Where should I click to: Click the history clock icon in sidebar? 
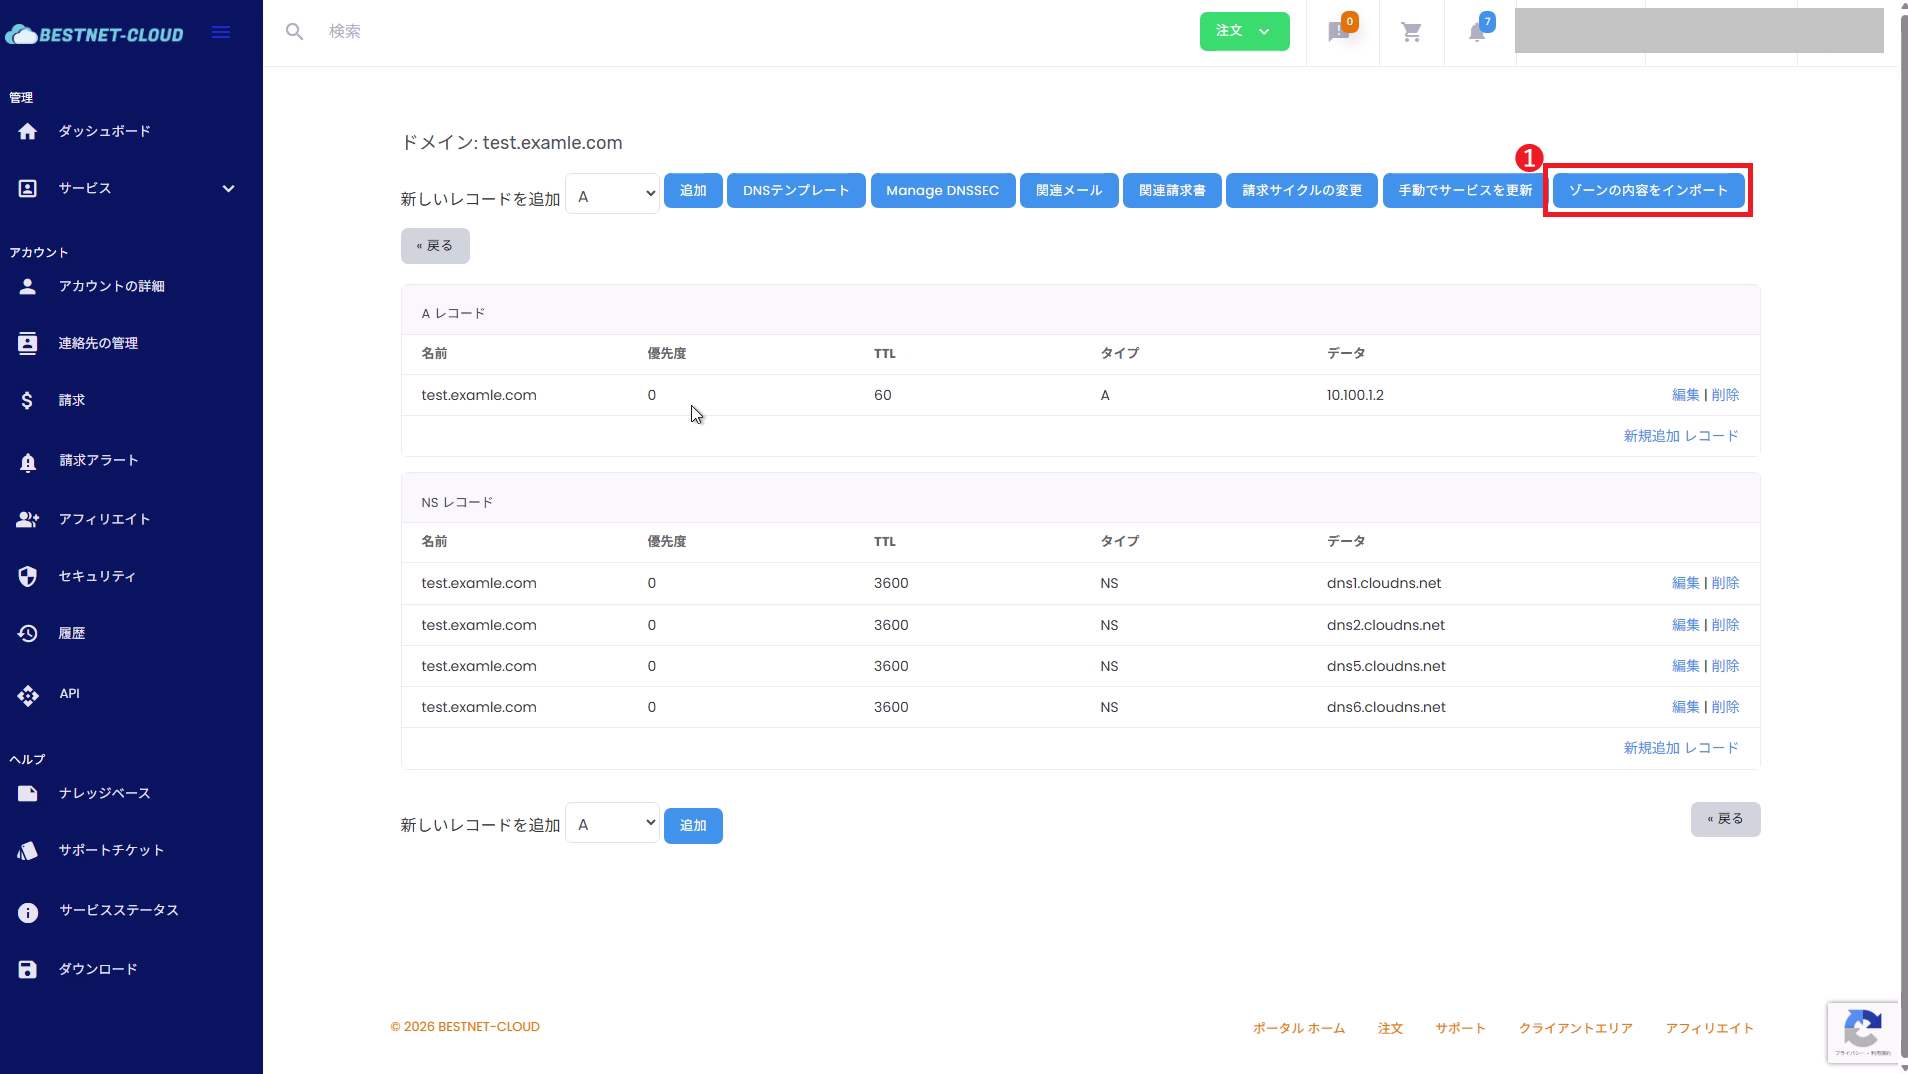pyautogui.click(x=28, y=634)
